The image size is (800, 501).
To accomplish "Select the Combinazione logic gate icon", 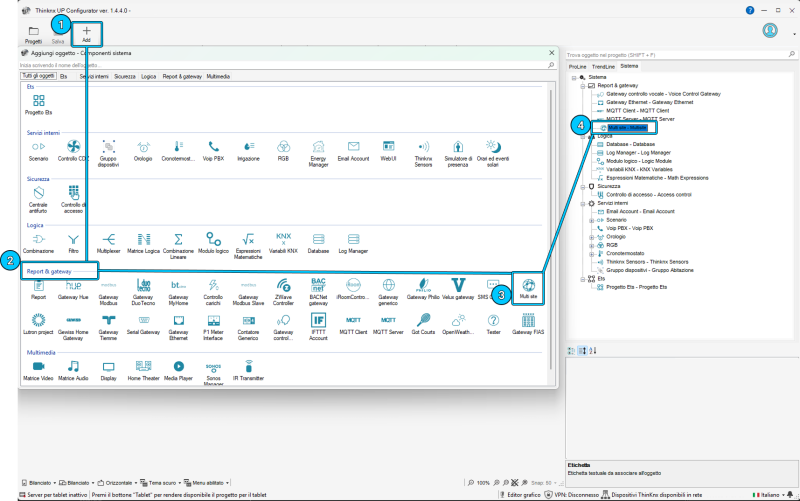I will pos(38,243).
